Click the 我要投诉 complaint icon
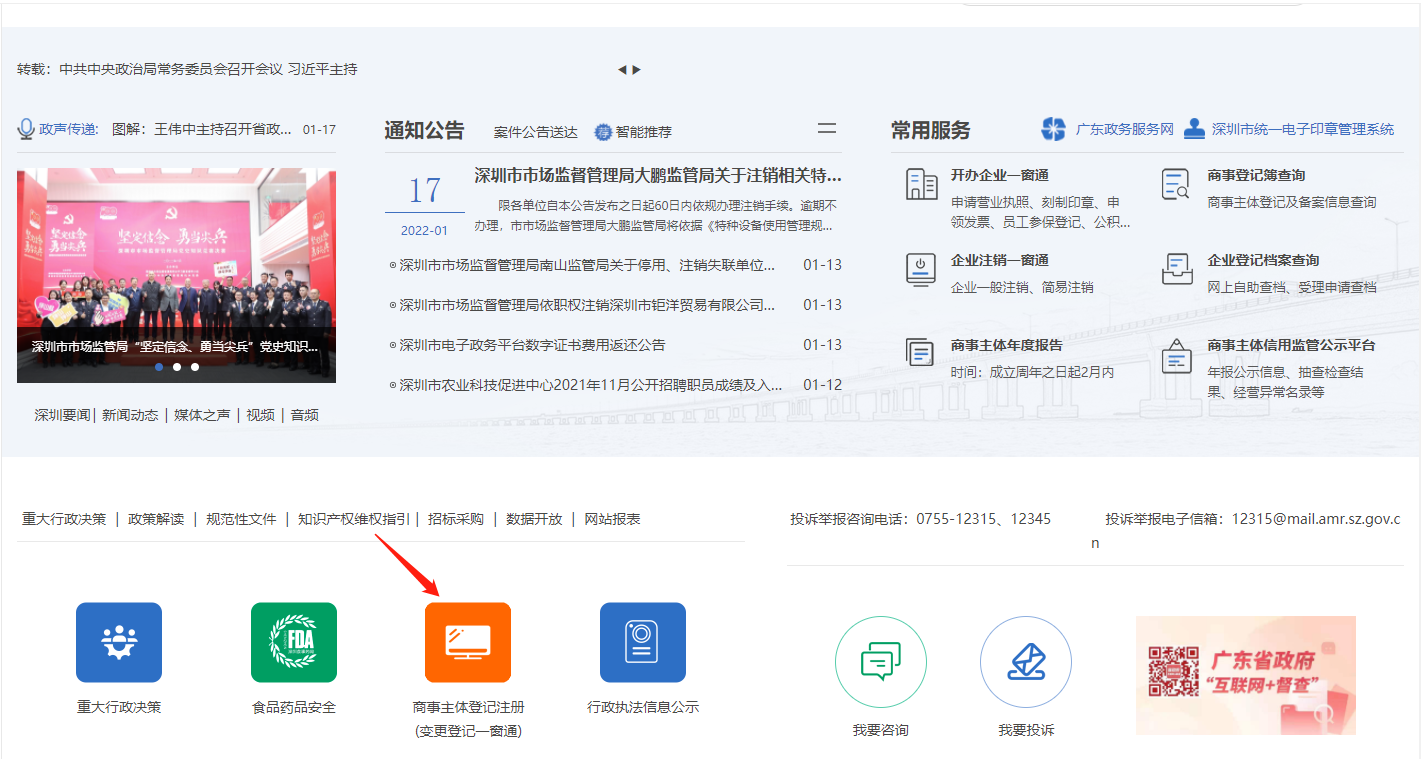Screen dimensions: 1421x759 [x=1026, y=661]
